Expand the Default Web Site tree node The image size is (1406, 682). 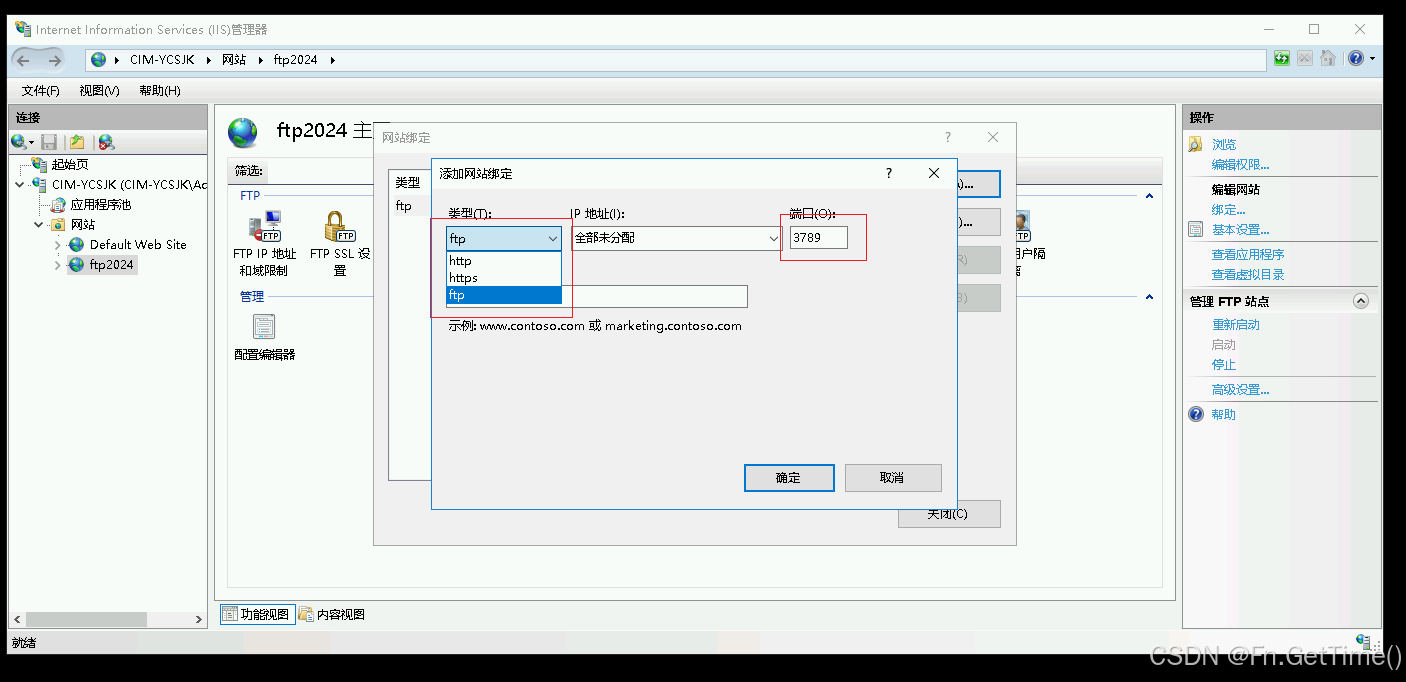57,245
